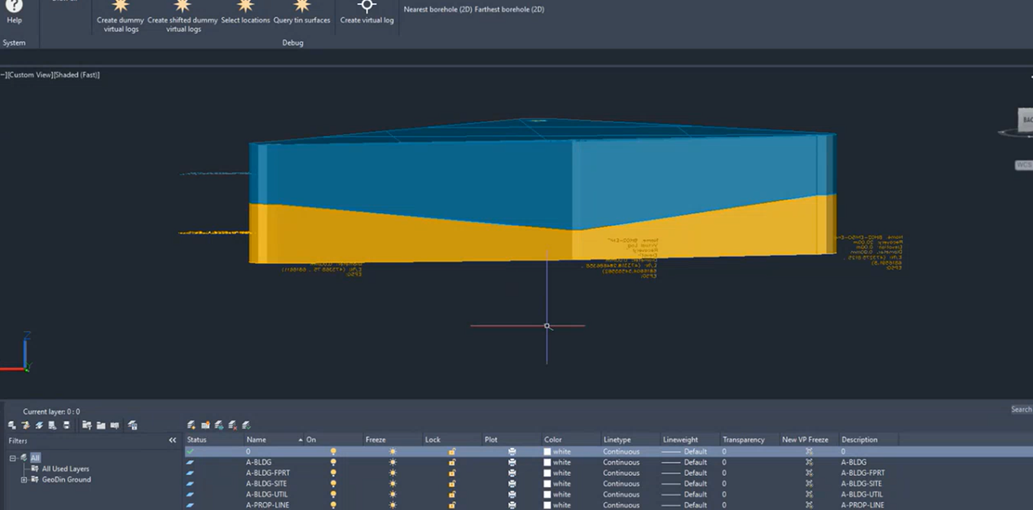1033x510 pixels.
Task: Click the Select locations debug icon
Action: coord(245,8)
